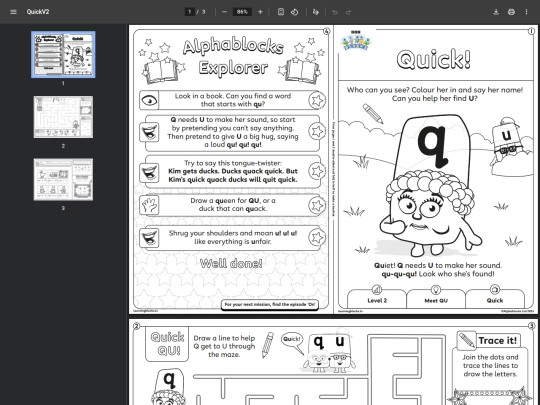Edit the zoom percentage field
The image size is (540, 405).
tap(242, 12)
